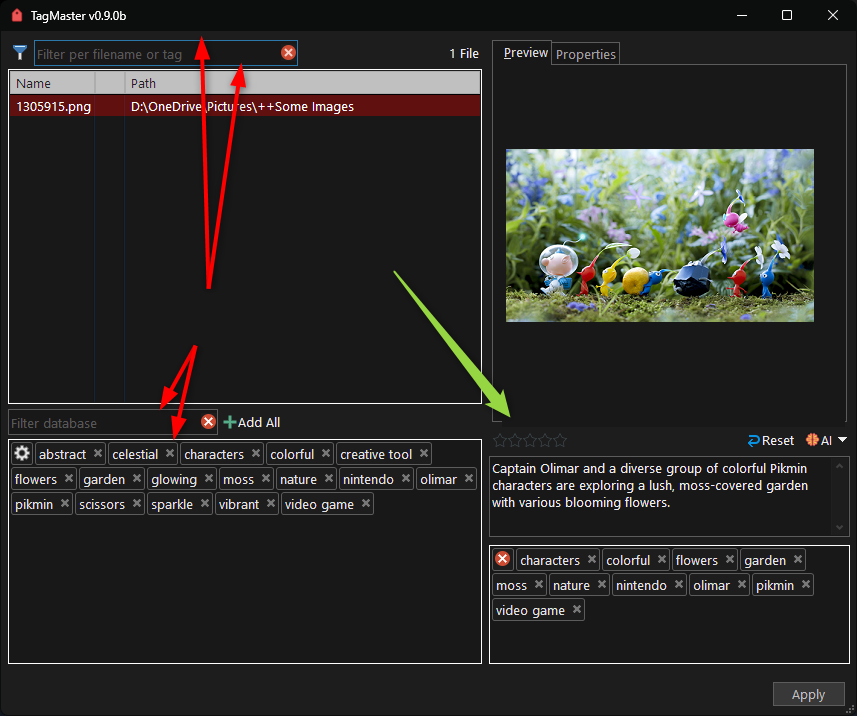Type in the filename filter field

pyautogui.click(x=155, y=54)
